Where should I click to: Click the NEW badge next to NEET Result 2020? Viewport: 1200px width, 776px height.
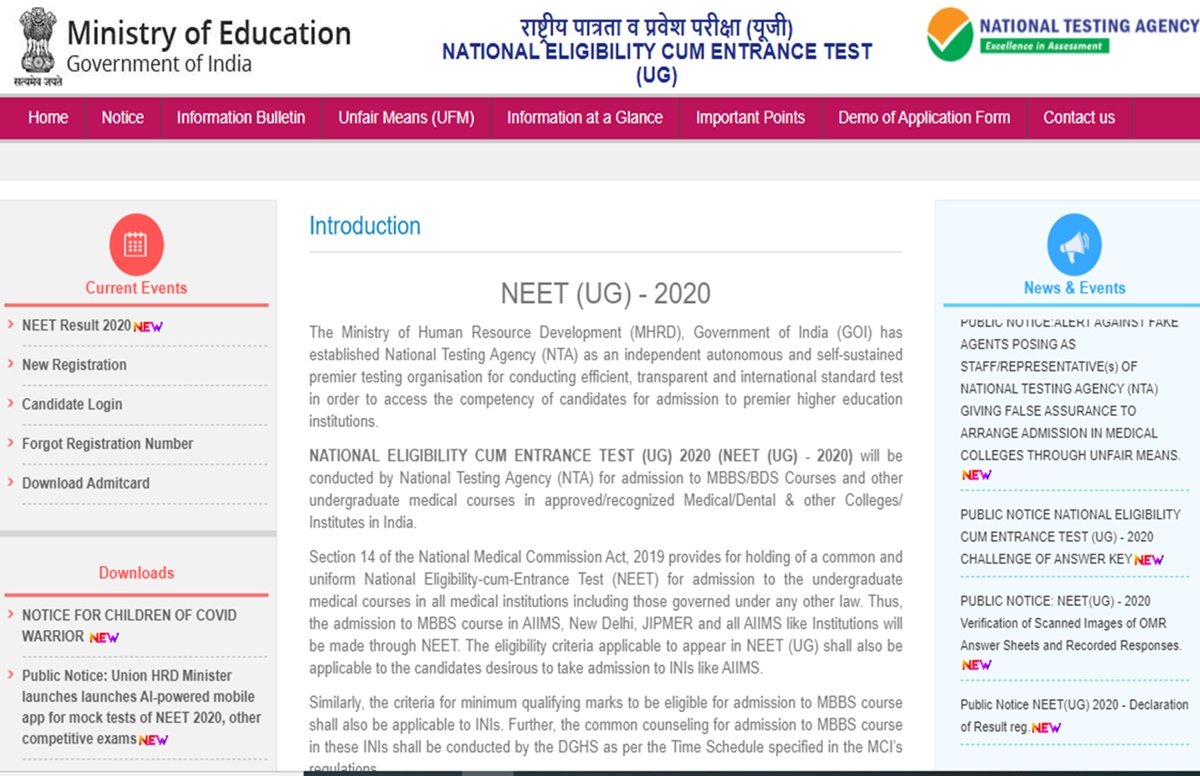pyautogui.click(x=148, y=327)
